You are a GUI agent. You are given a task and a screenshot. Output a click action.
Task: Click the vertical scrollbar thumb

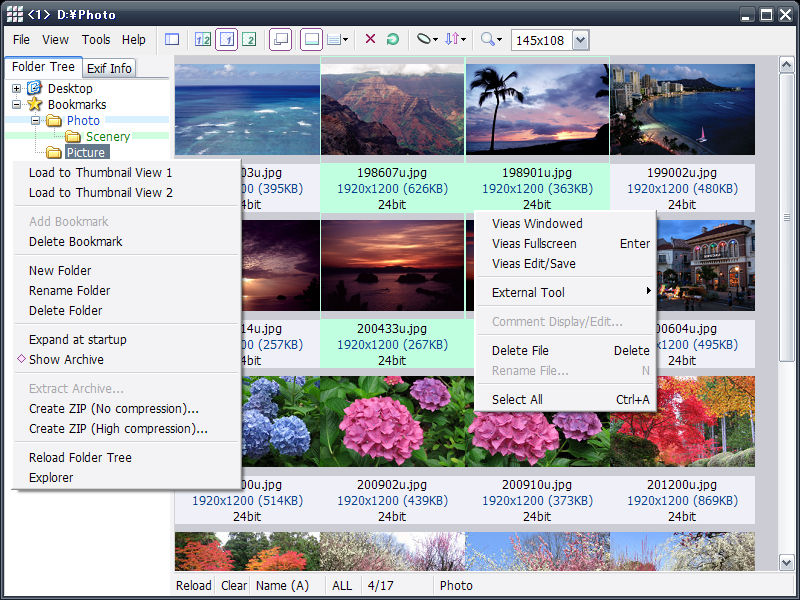(x=786, y=218)
